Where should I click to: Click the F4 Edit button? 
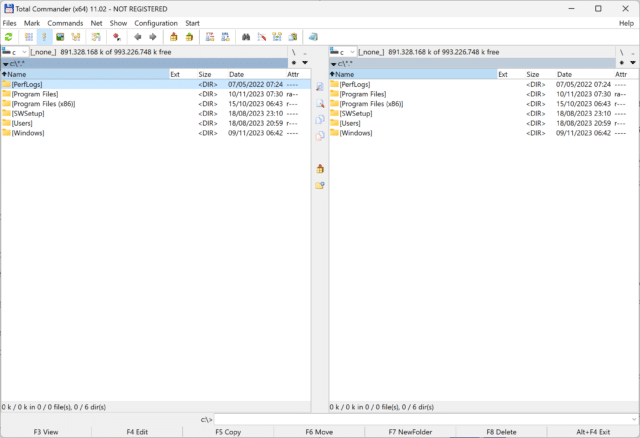(x=137, y=432)
